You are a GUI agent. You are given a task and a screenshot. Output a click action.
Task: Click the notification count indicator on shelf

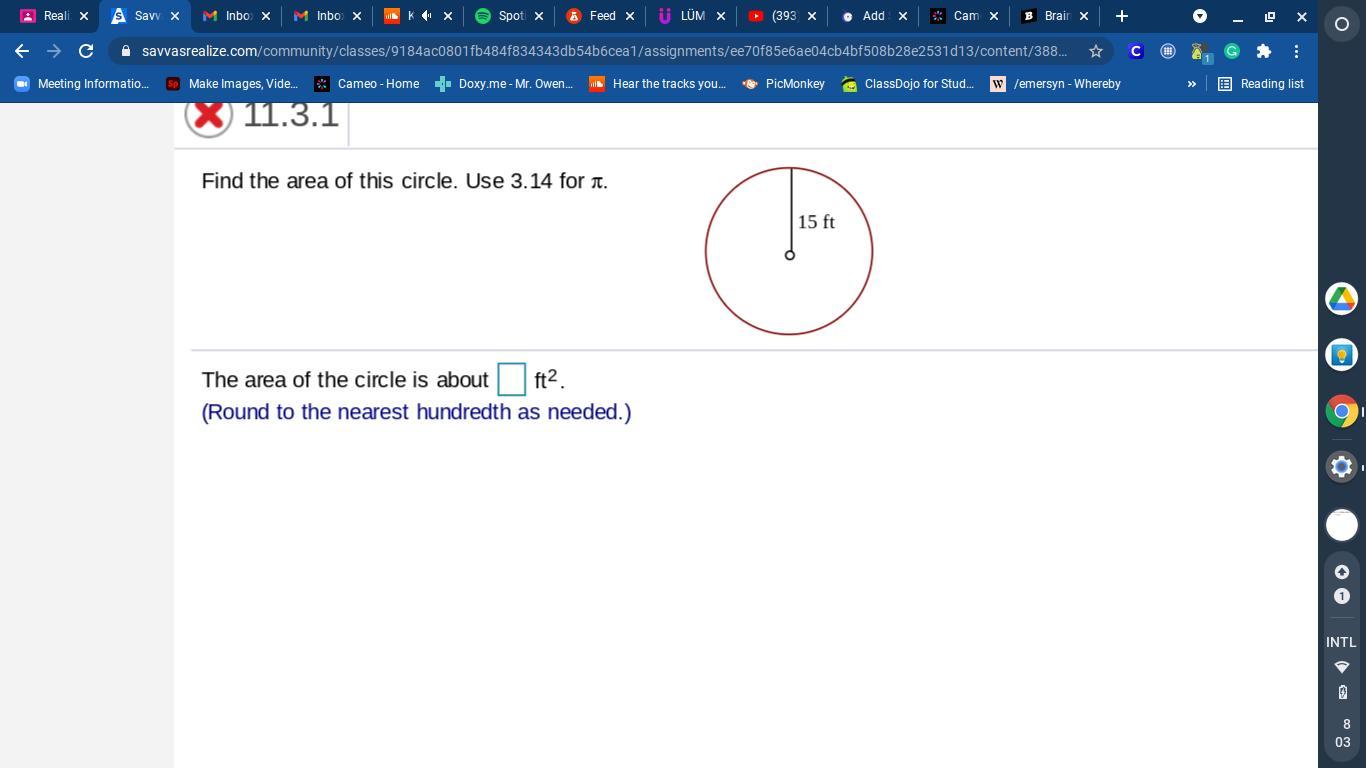(1342, 596)
